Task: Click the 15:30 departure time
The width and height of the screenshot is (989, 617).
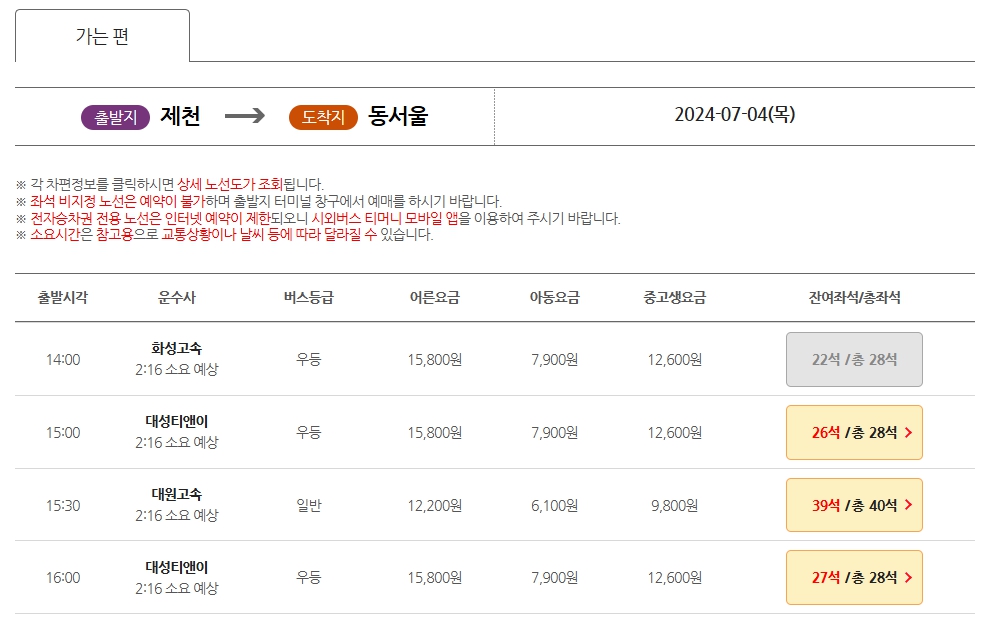Action: tap(63, 505)
